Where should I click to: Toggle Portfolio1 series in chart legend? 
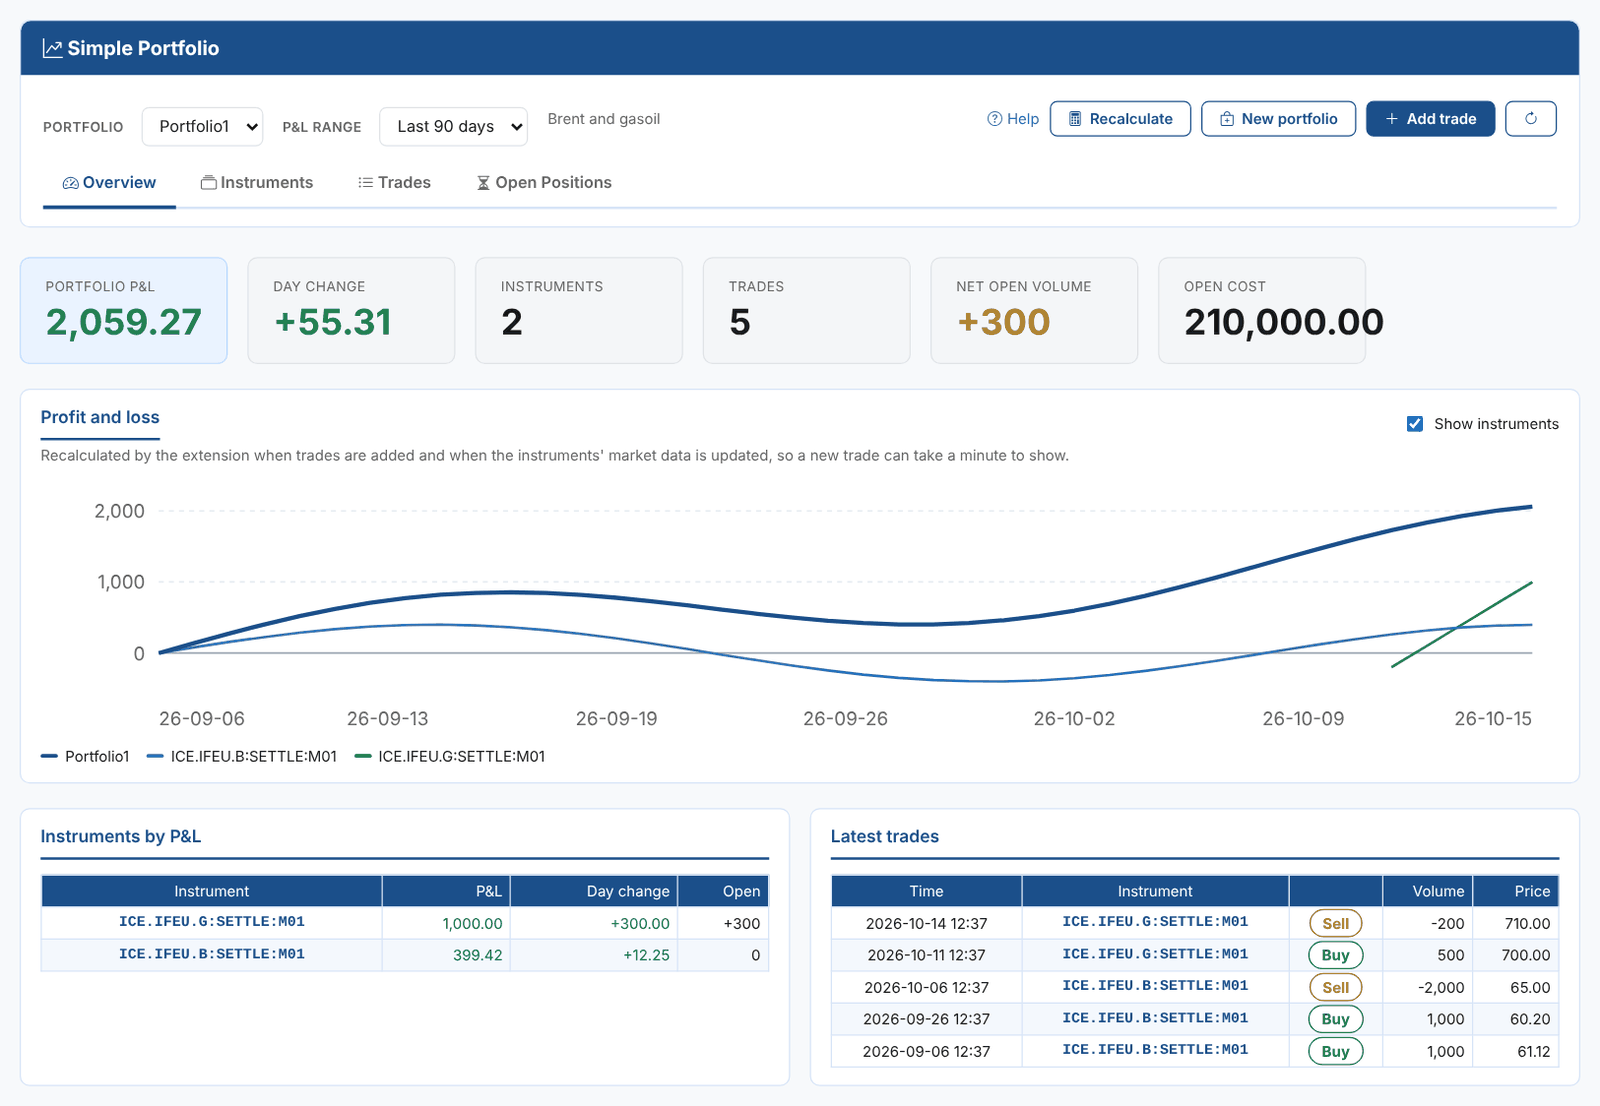[85, 756]
